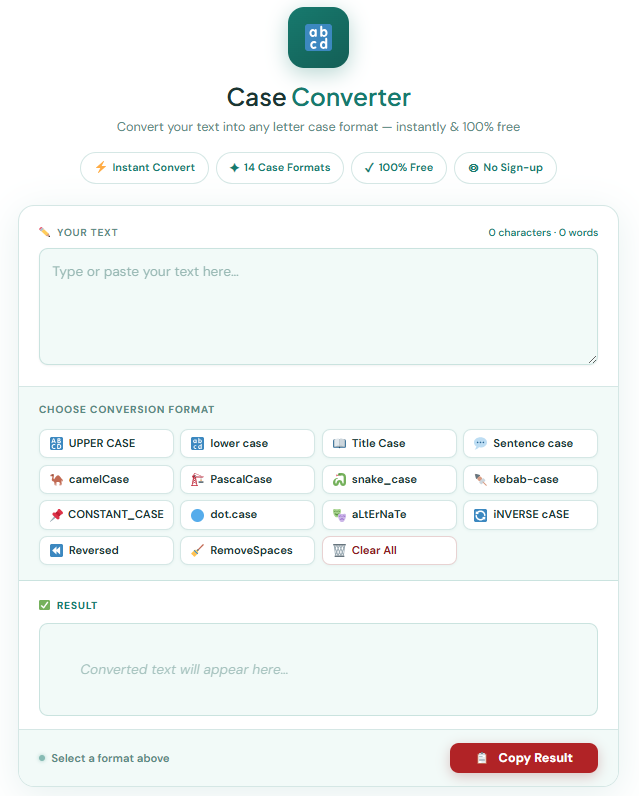Use the iNVERSE cASE option
Screen dimensions: 639x796
(530, 515)
